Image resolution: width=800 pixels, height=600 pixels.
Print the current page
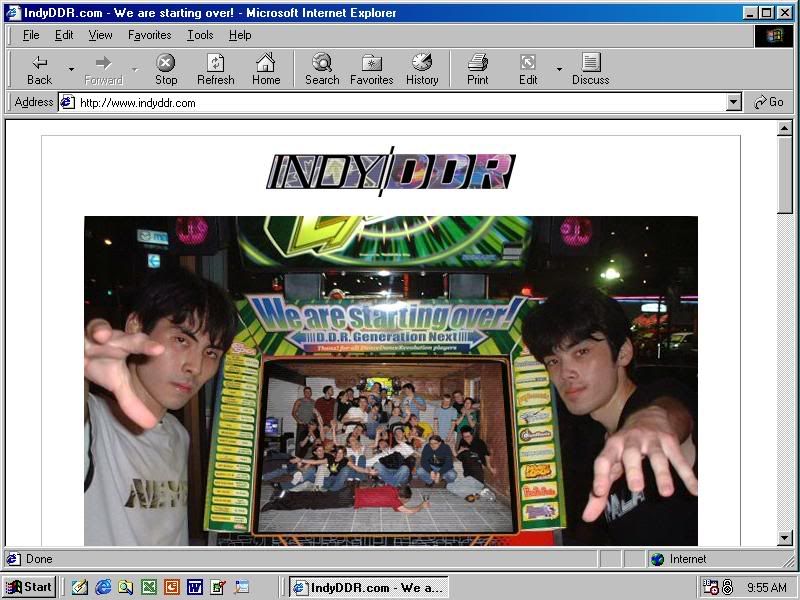click(478, 70)
